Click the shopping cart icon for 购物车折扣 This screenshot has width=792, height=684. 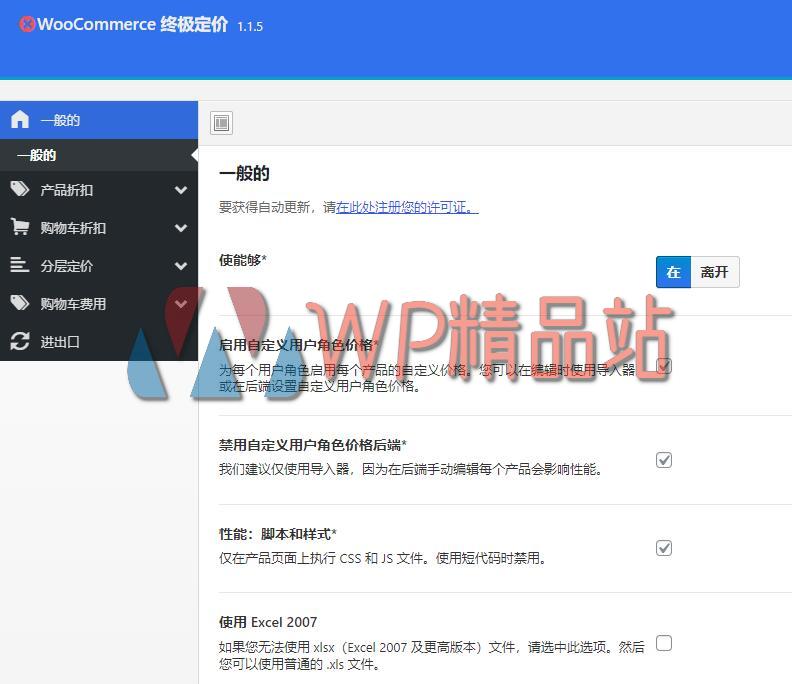coord(20,227)
